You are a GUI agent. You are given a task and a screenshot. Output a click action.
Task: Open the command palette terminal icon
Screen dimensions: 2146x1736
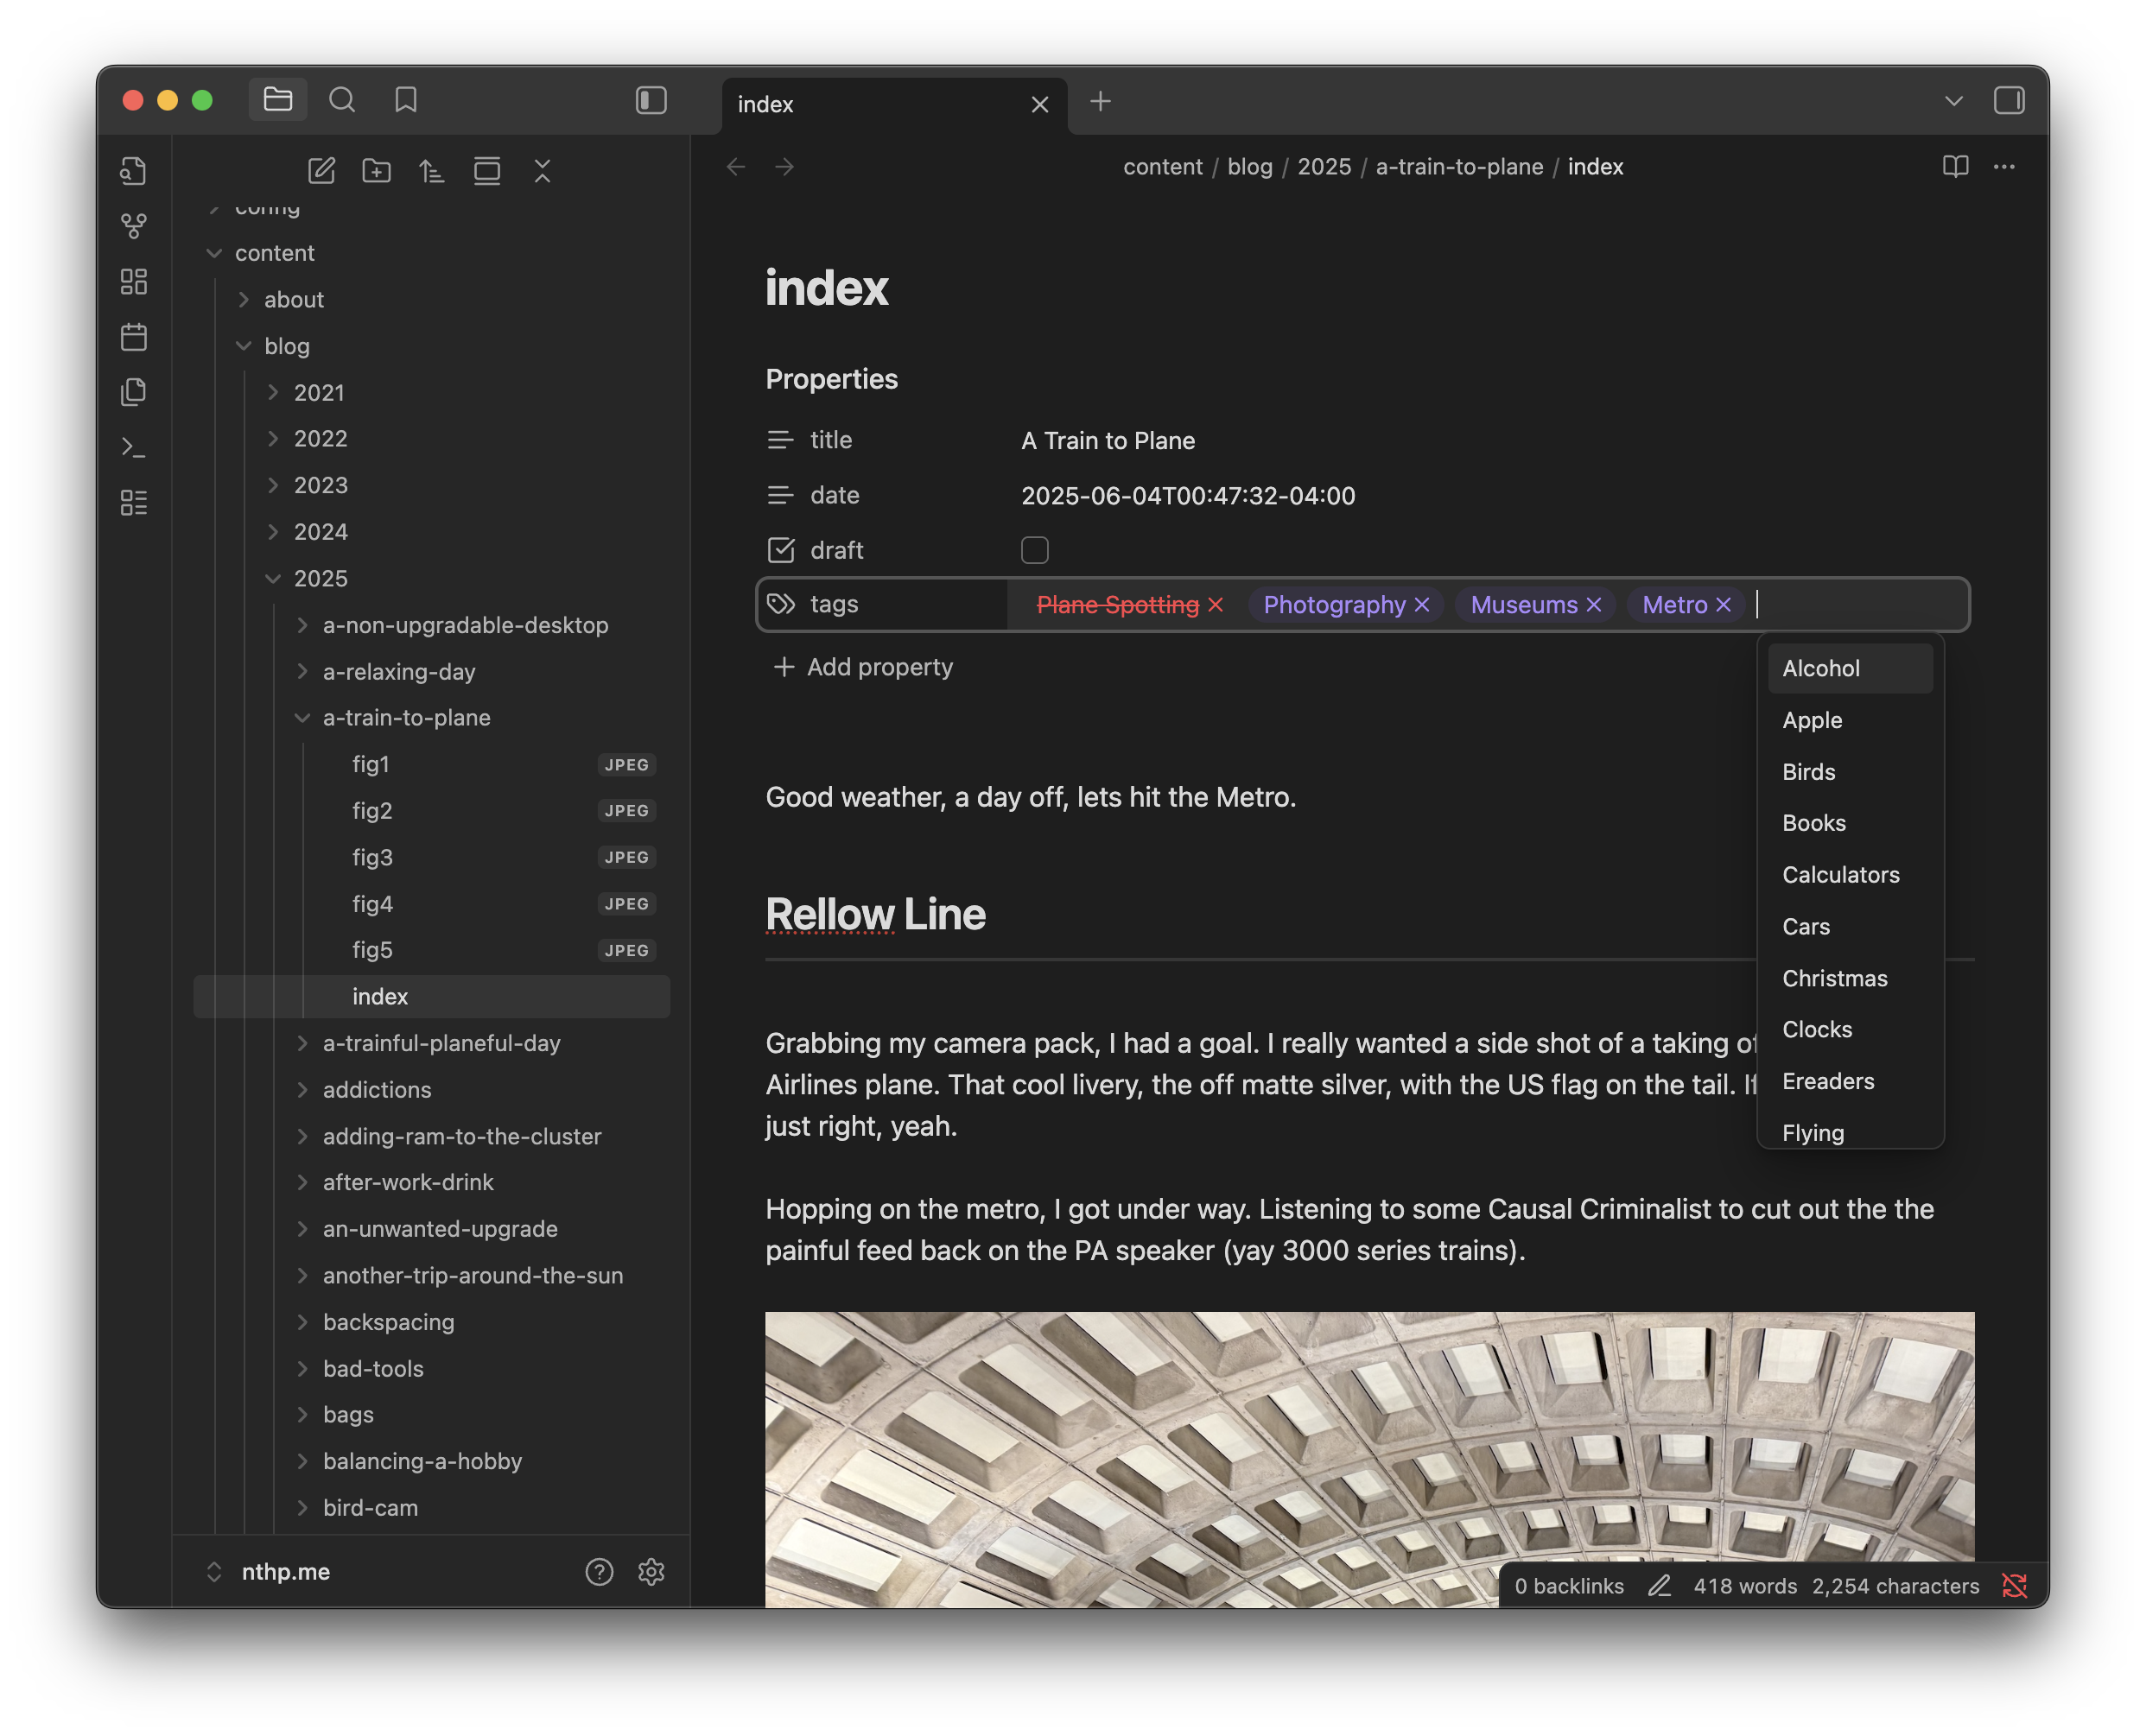(134, 447)
